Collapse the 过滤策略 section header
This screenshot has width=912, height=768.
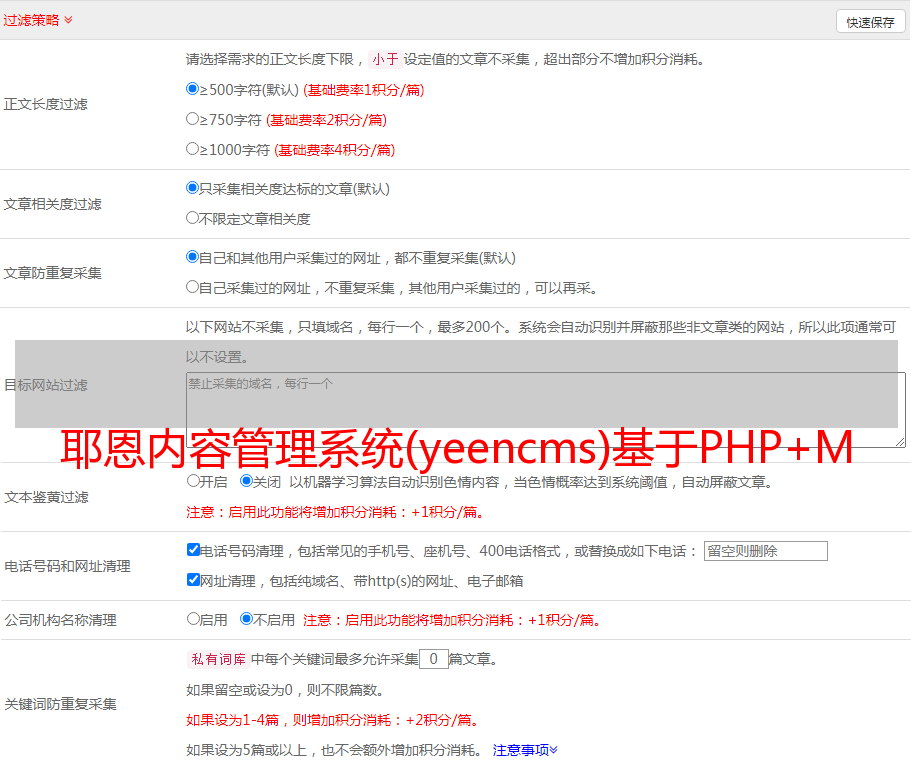pyautogui.click(x=38, y=20)
